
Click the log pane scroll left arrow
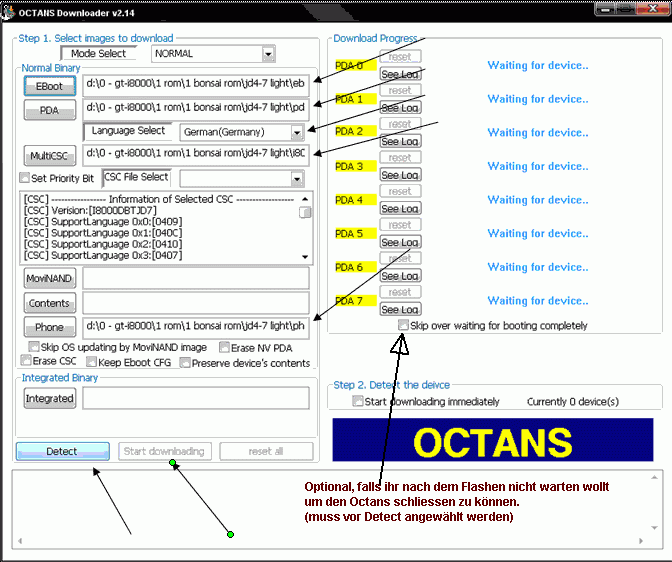tap(20, 541)
